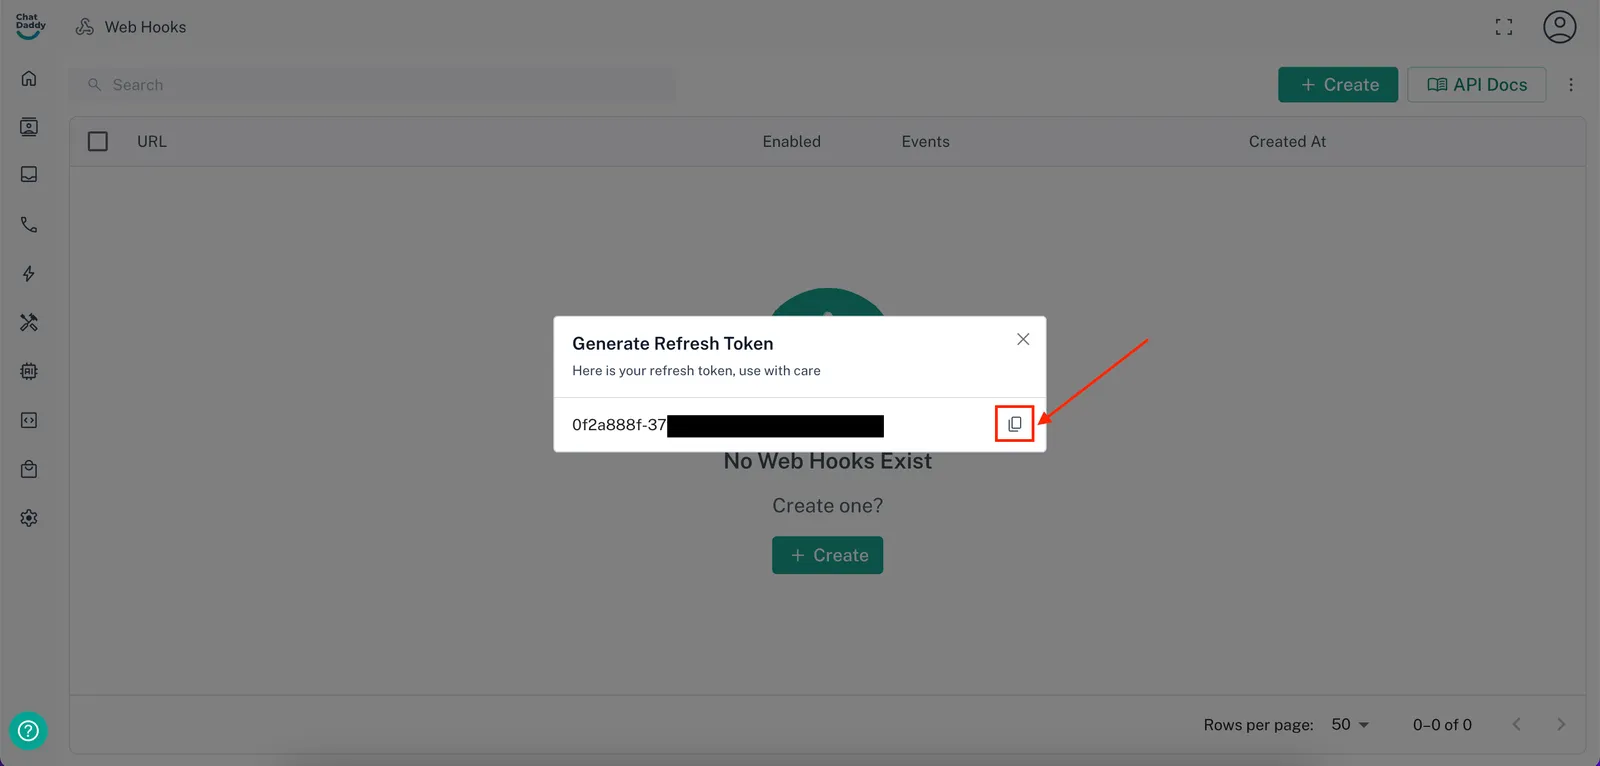Open the user profile account menu
This screenshot has width=1600, height=766.
[x=1559, y=27]
